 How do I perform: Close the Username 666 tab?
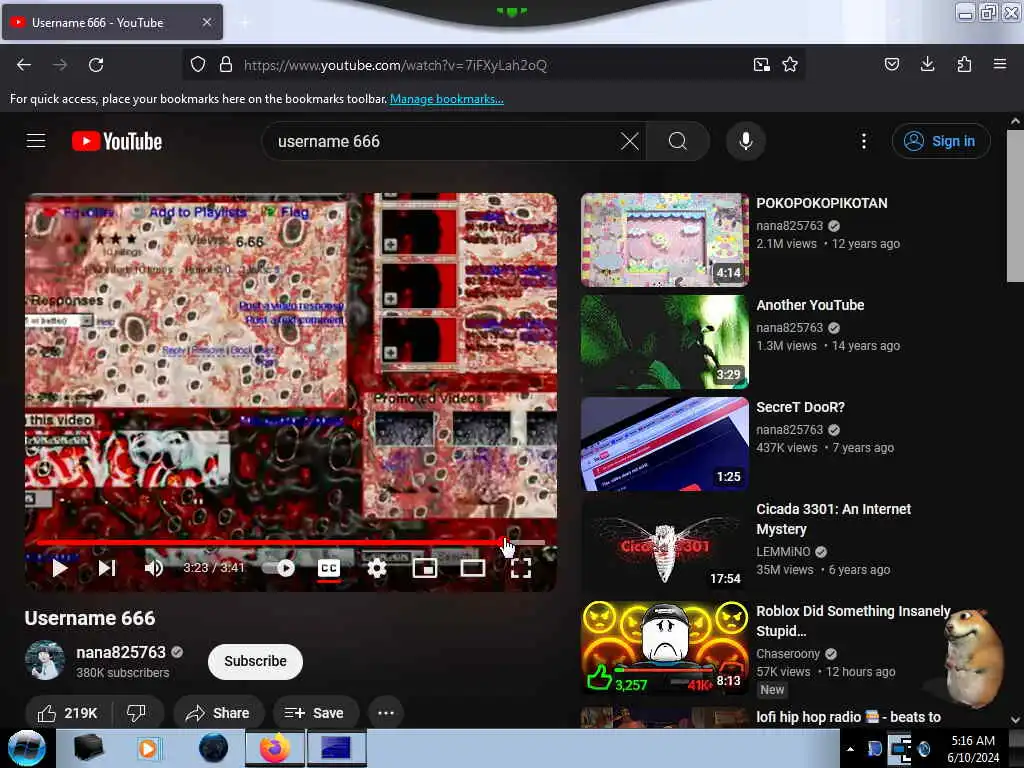[206, 22]
